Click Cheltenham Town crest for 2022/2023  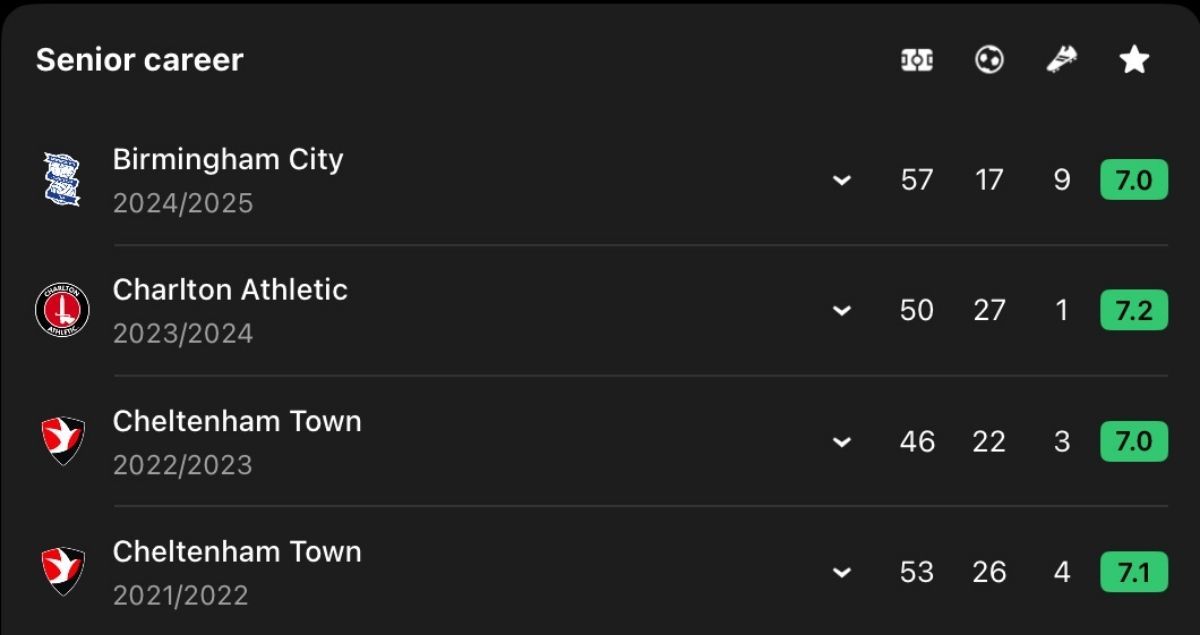(x=62, y=441)
